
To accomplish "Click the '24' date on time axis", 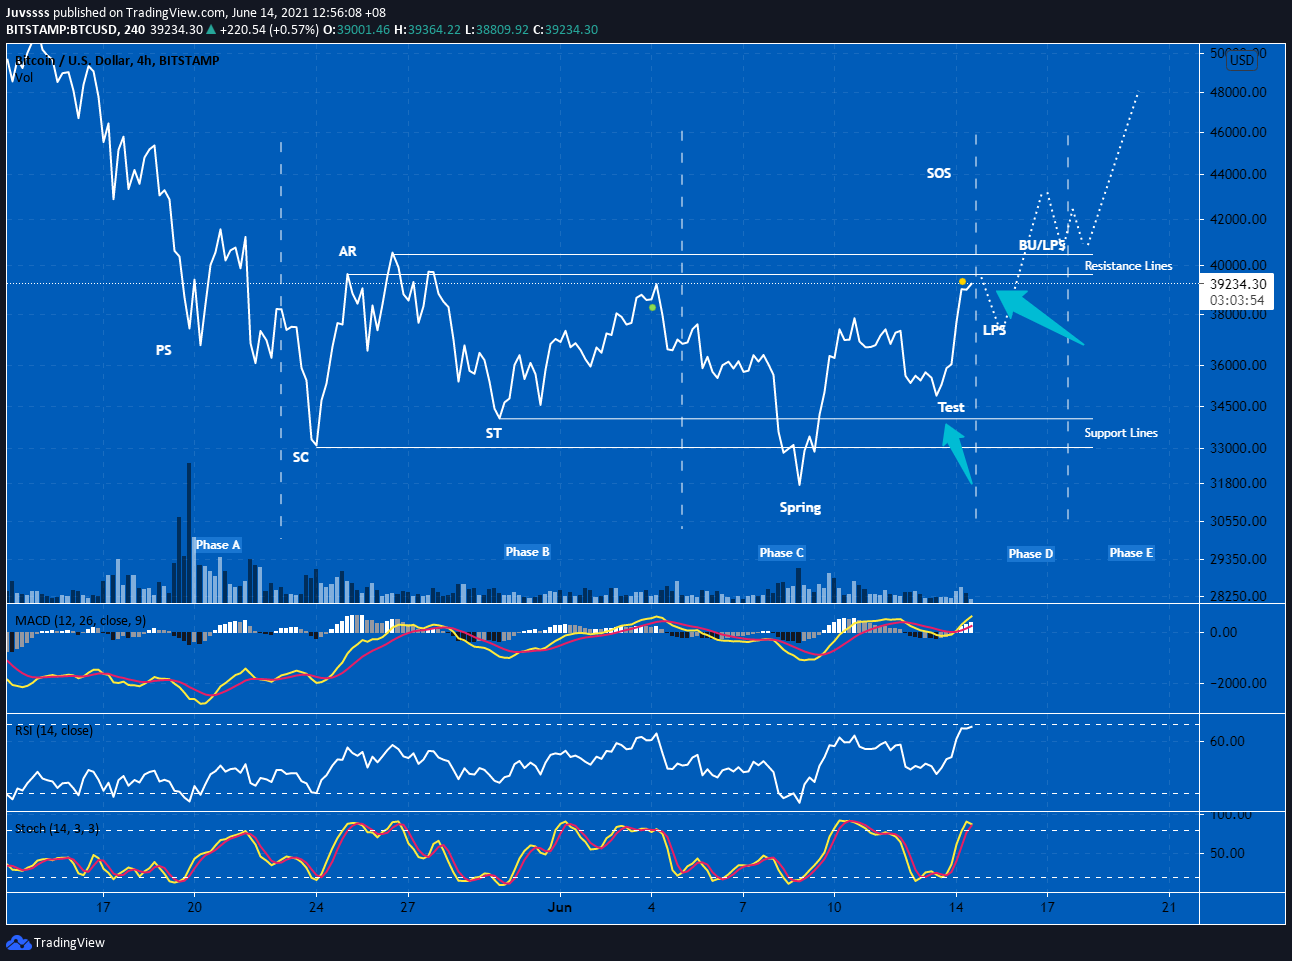I will [316, 907].
